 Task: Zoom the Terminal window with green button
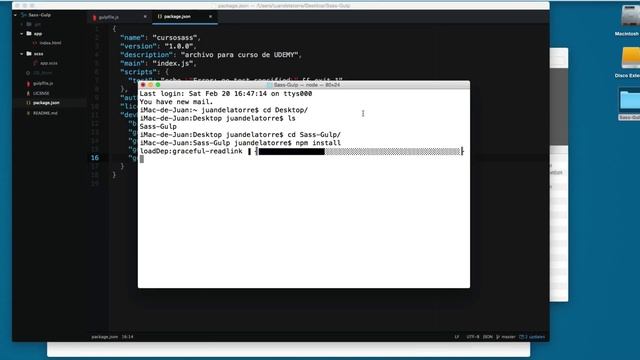[158, 85]
